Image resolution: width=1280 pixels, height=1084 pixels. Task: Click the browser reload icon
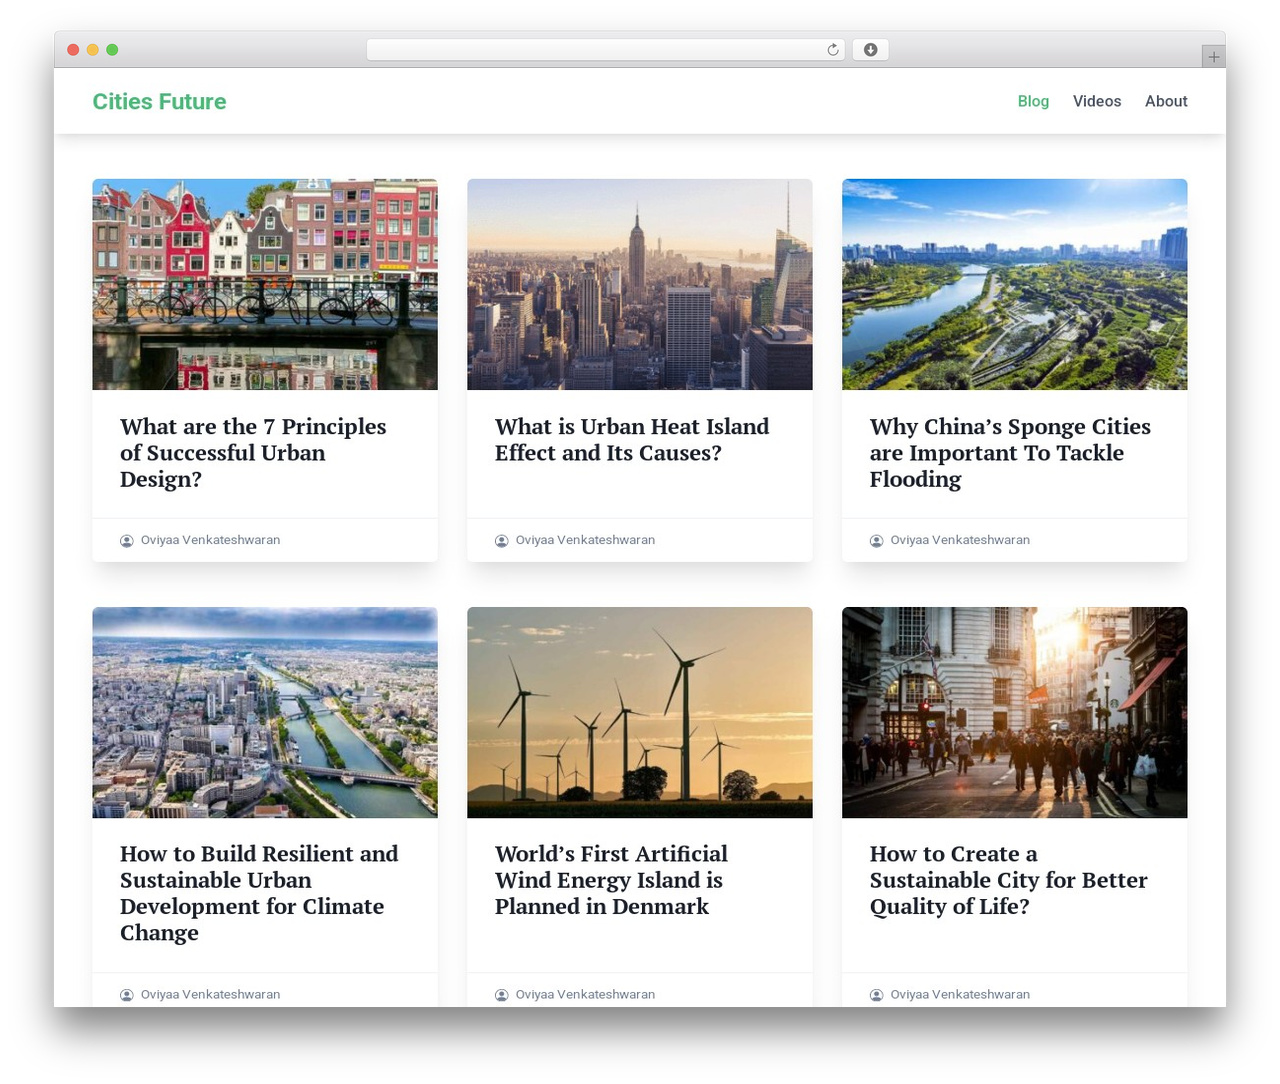point(832,50)
